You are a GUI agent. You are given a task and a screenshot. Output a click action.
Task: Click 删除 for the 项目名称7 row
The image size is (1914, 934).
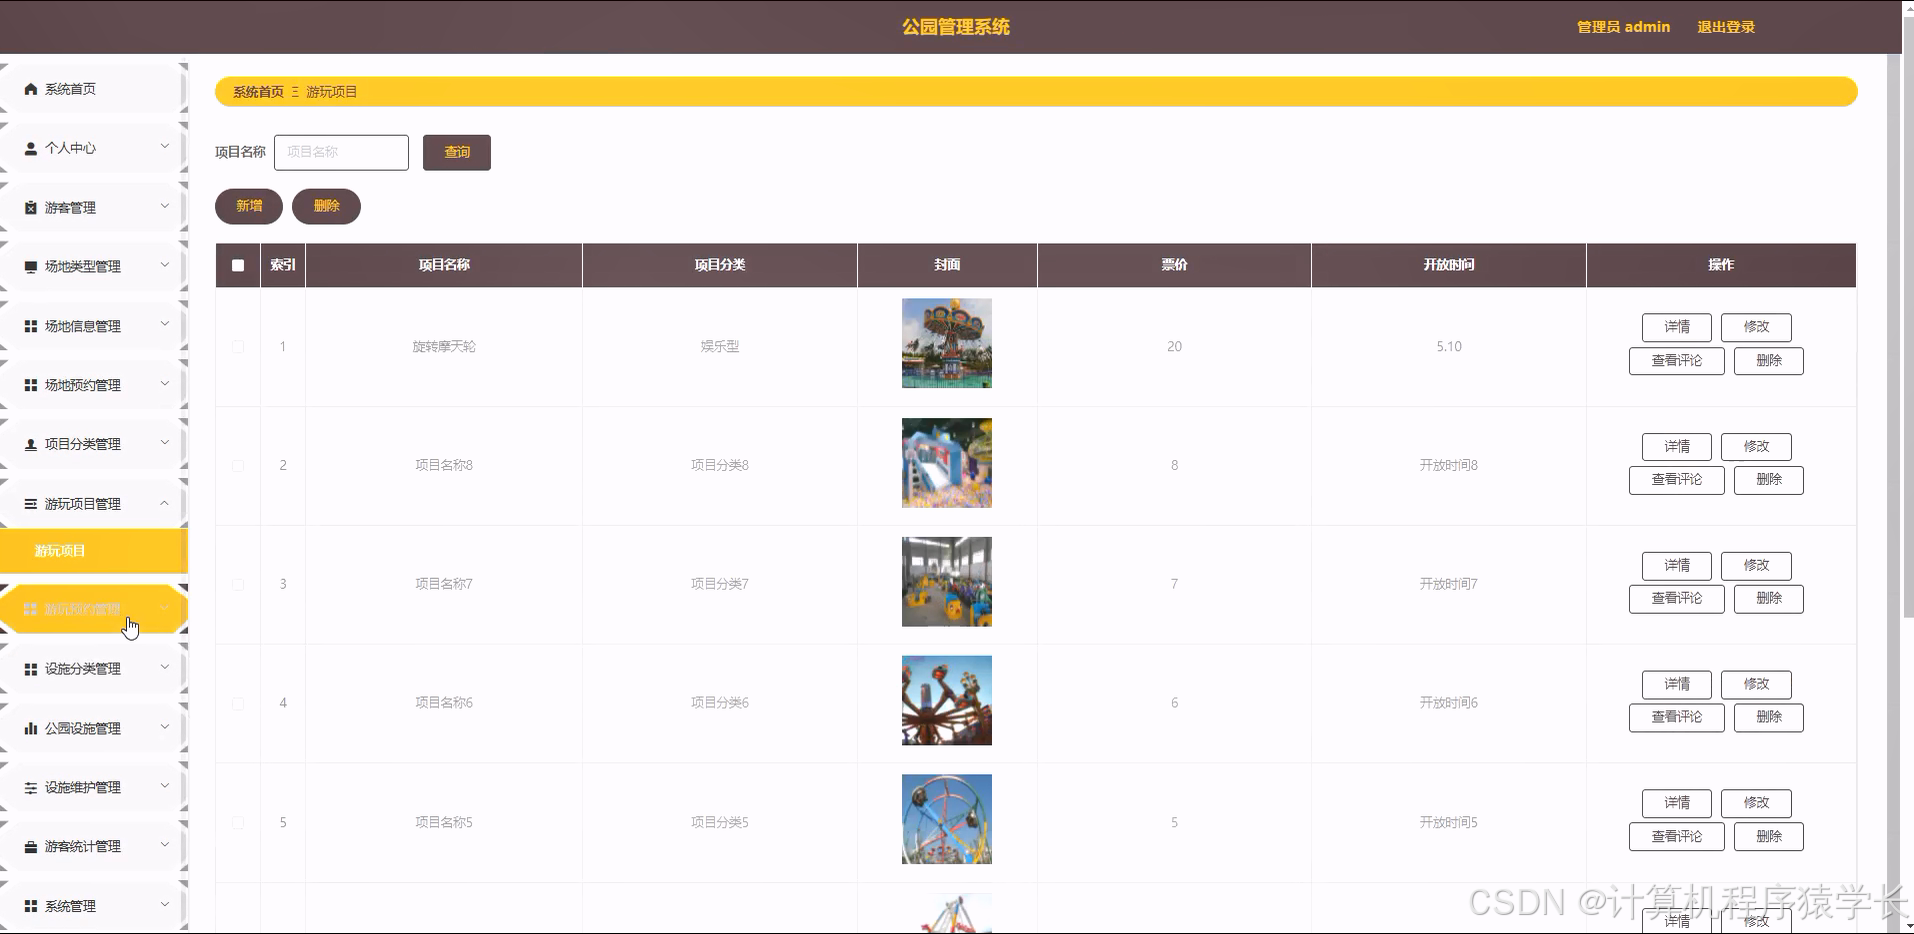(1769, 599)
